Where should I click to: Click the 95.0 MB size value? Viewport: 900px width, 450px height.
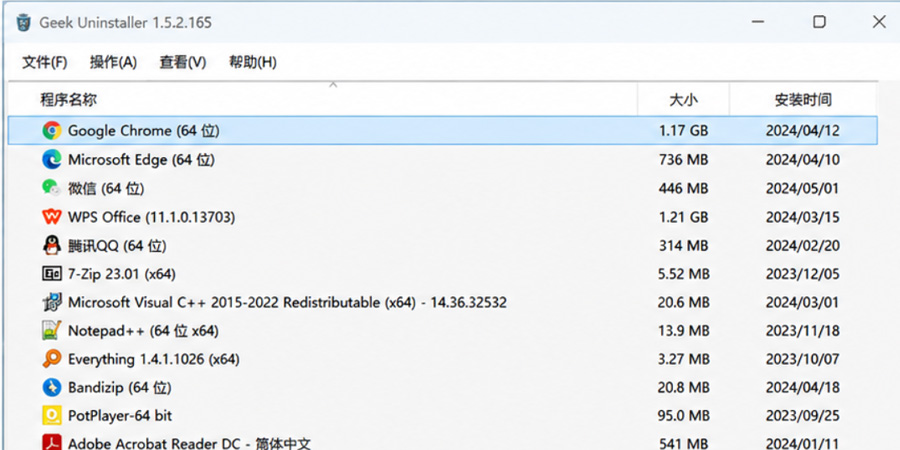[x=683, y=416]
